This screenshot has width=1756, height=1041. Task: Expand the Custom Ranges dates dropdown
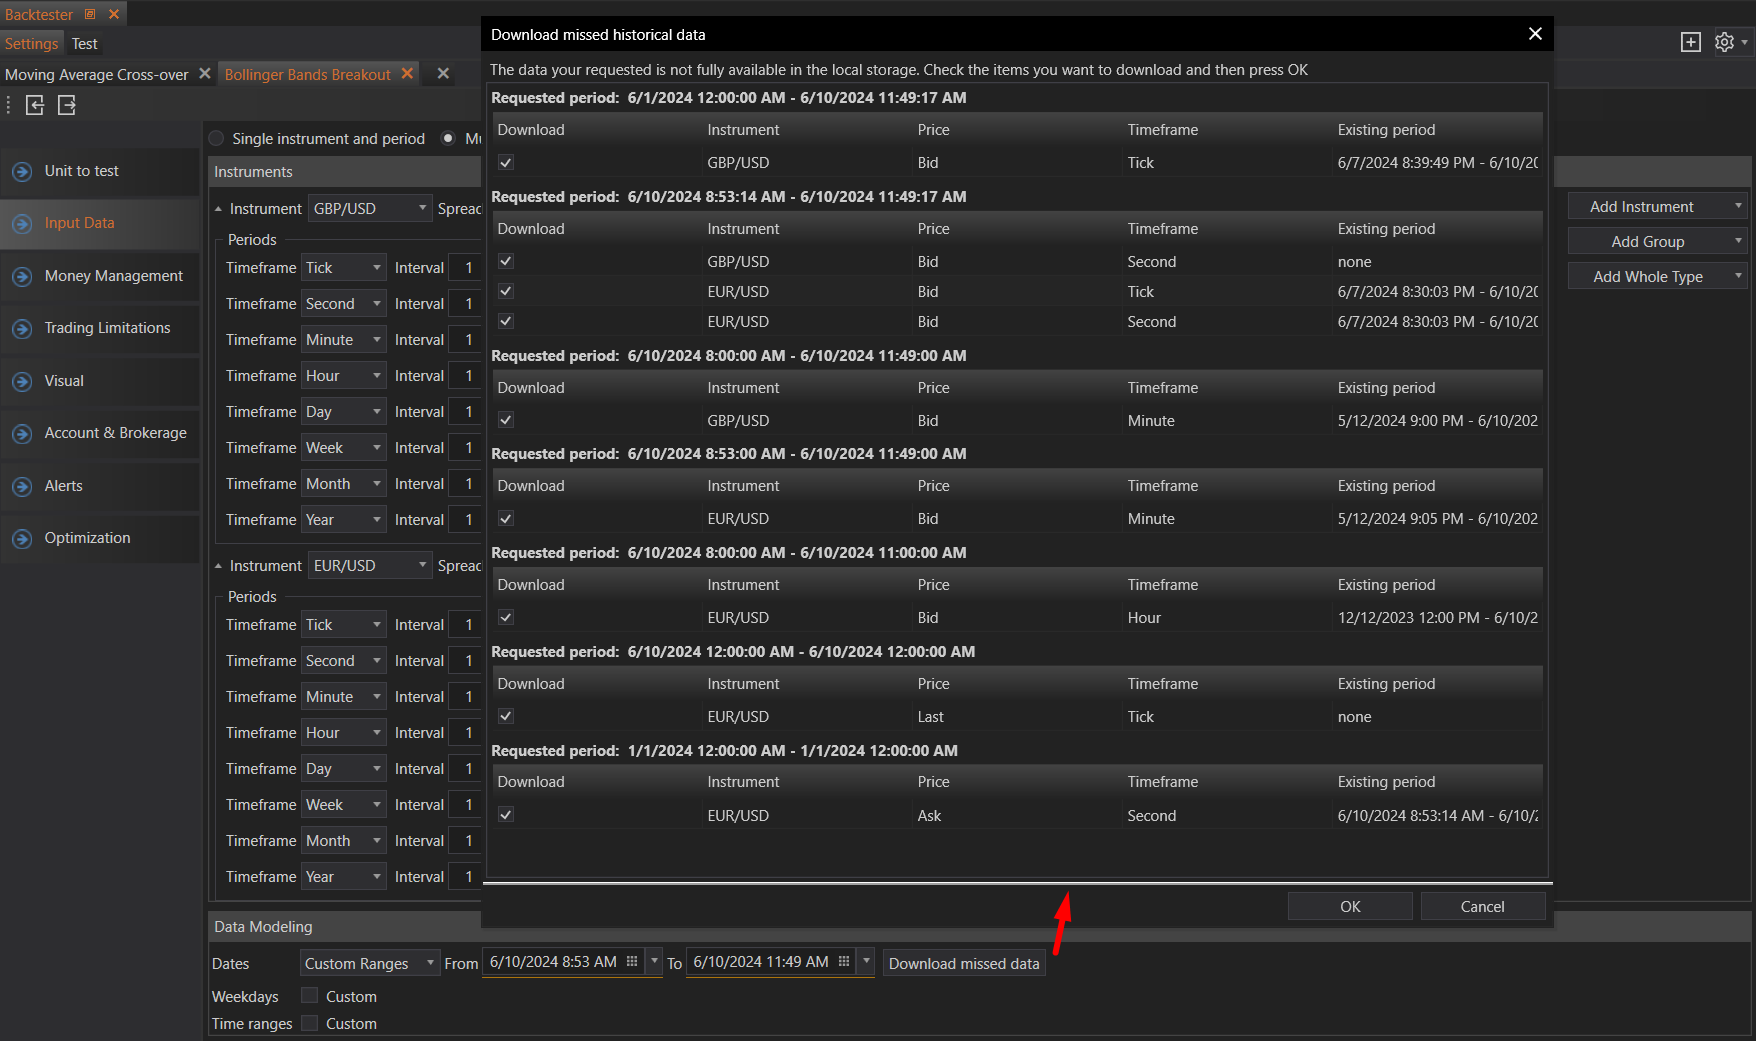(x=369, y=963)
